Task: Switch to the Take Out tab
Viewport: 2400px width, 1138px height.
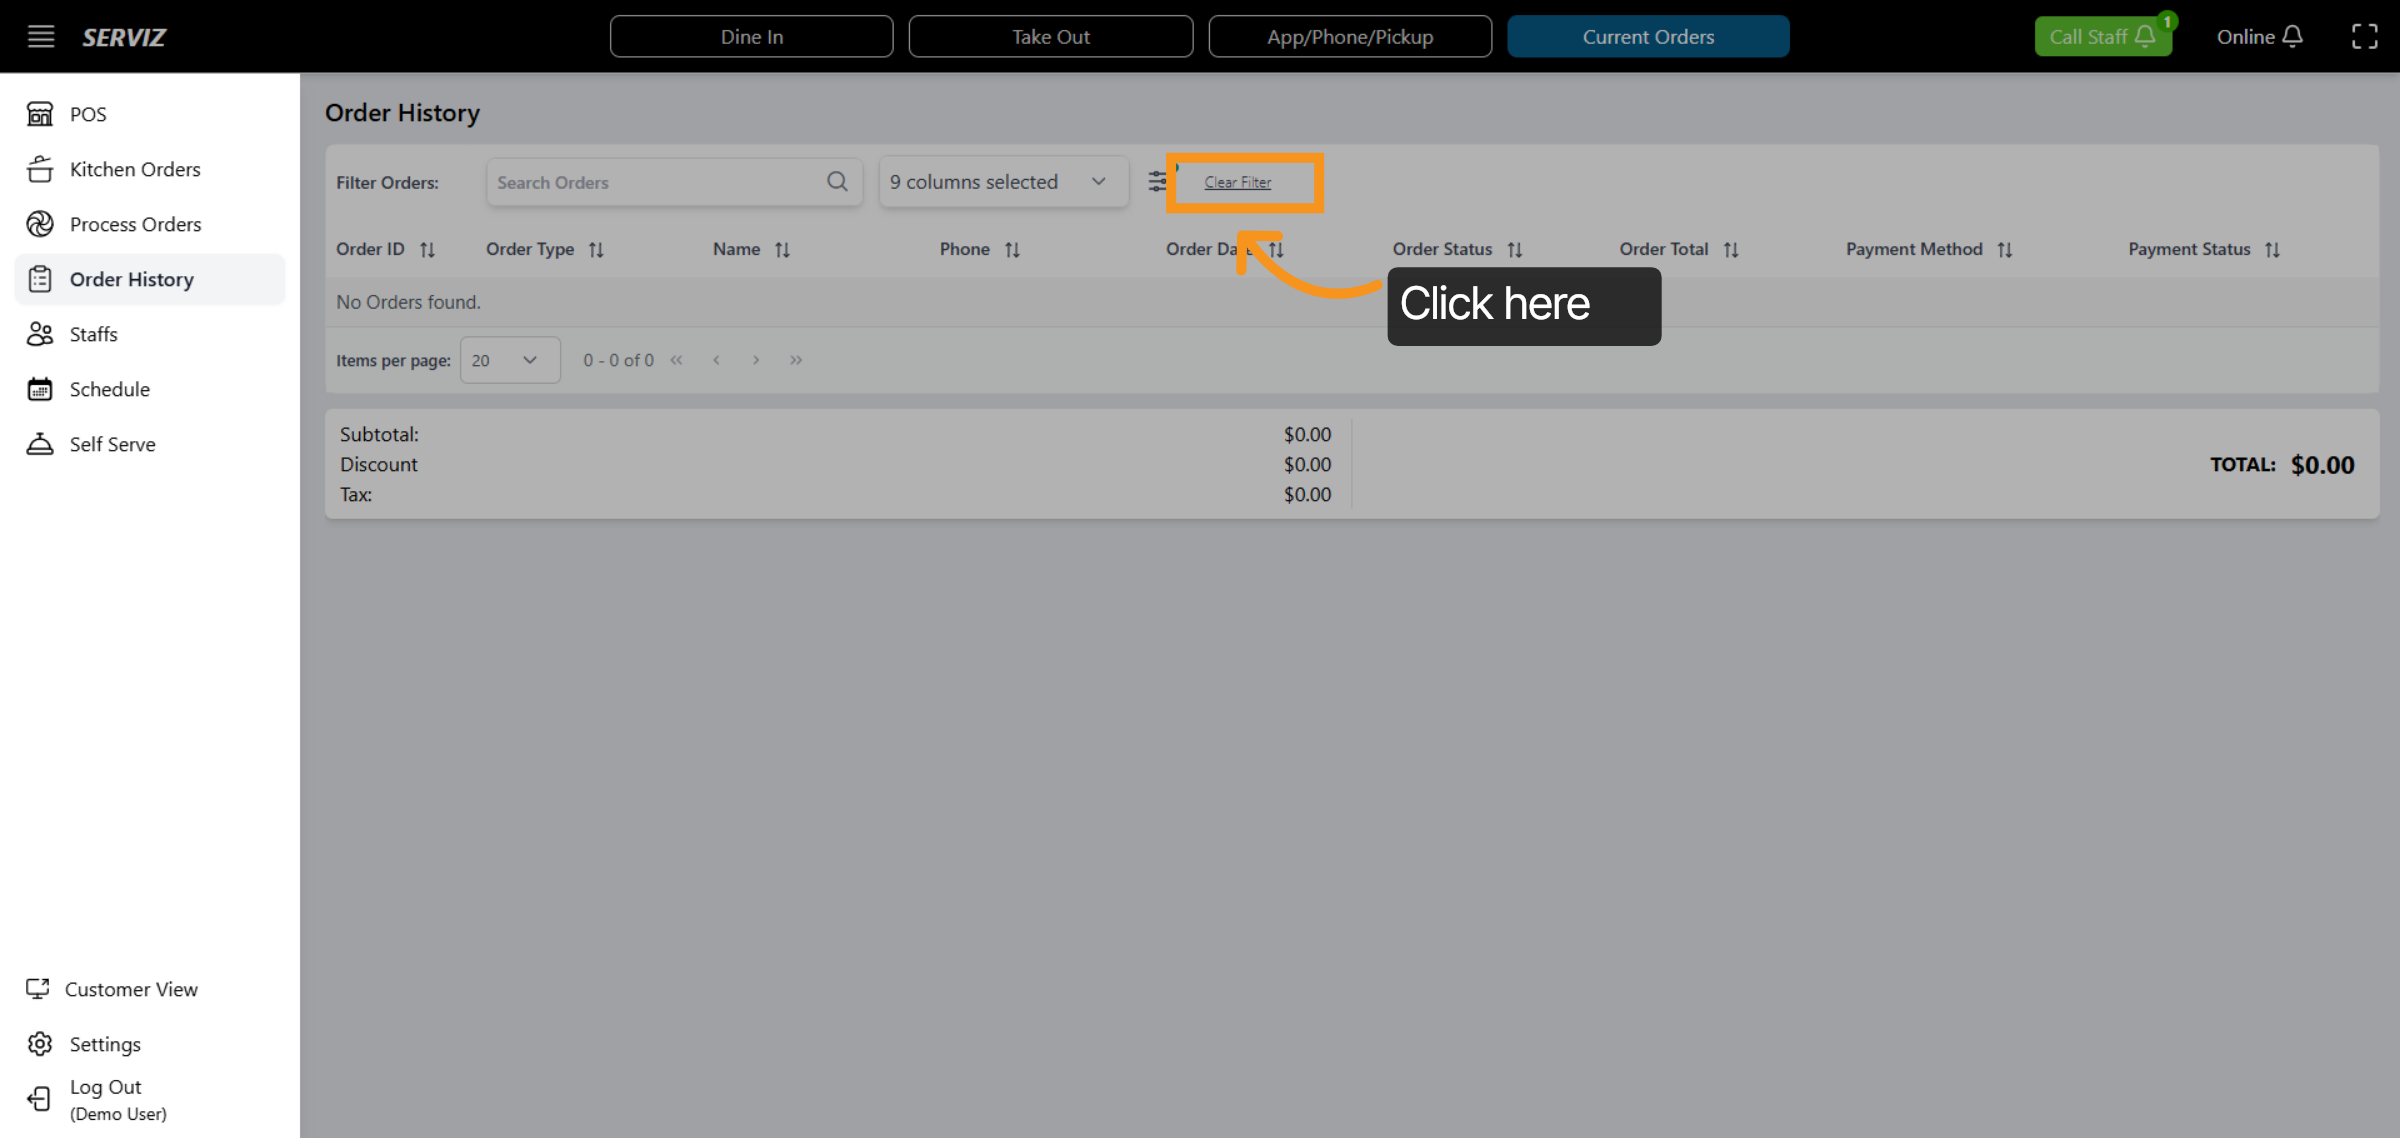Action: pos(1050,36)
